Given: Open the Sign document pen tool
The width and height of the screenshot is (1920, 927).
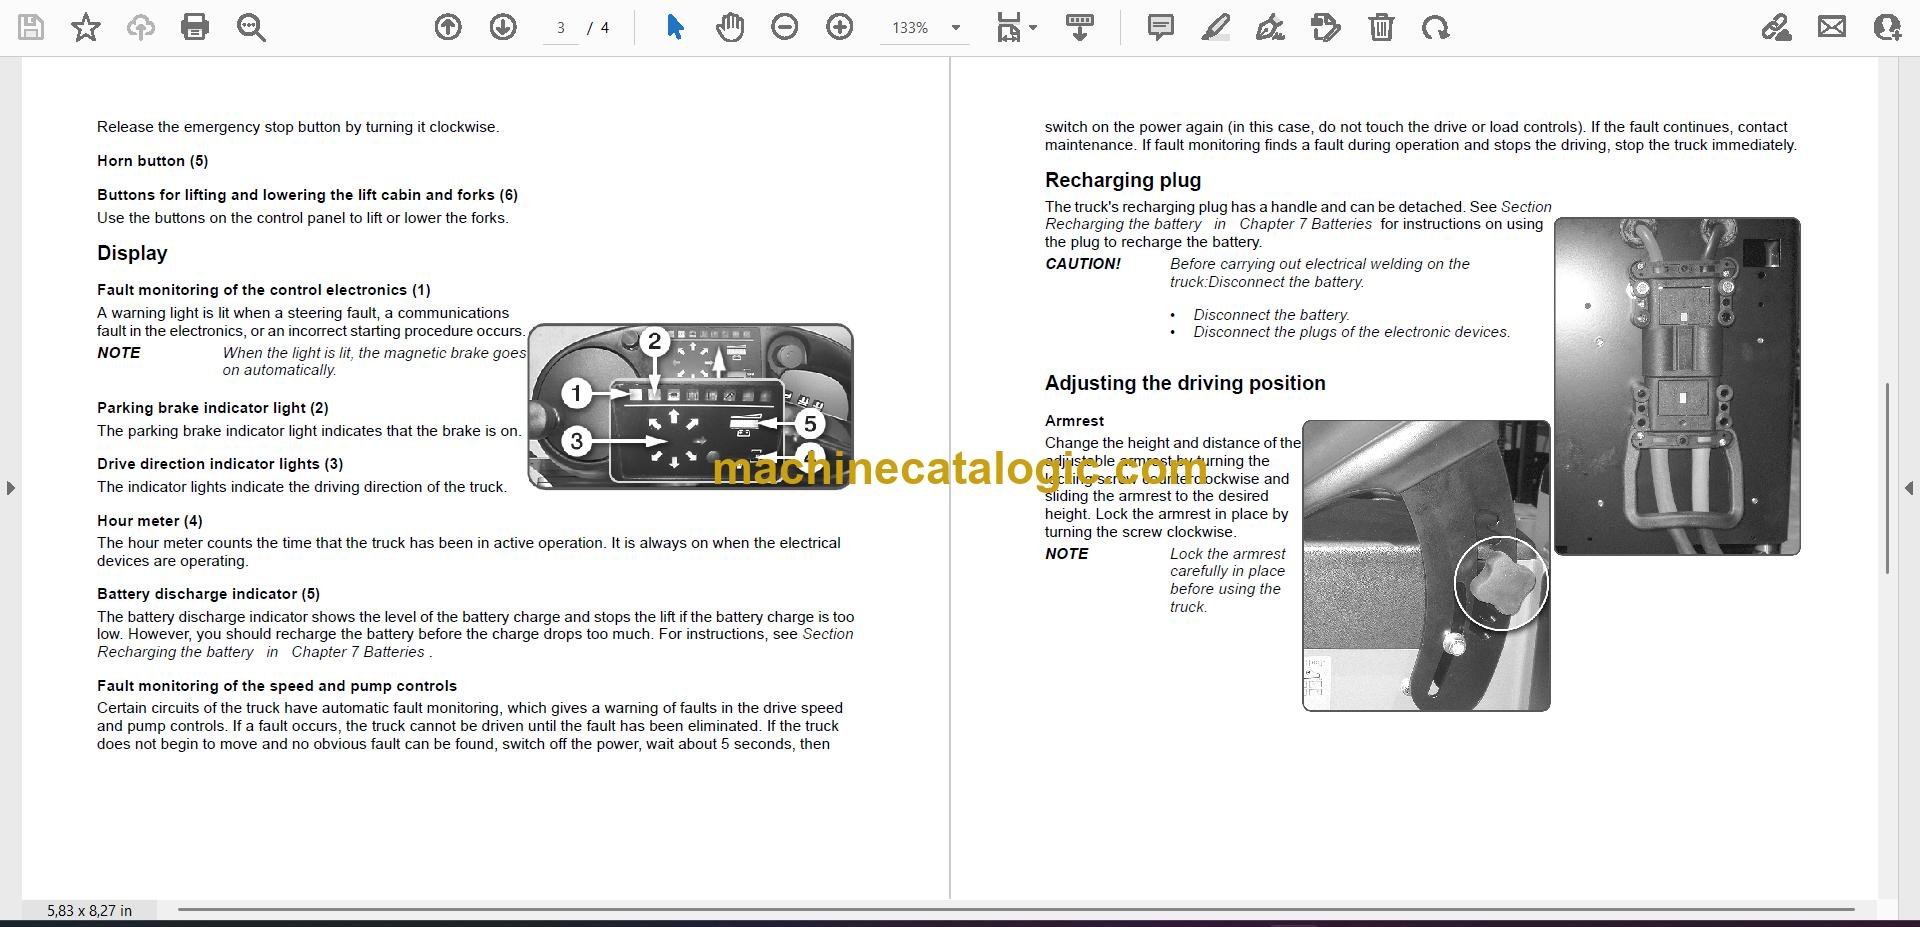Looking at the screenshot, I should [x=1270, y=27].
